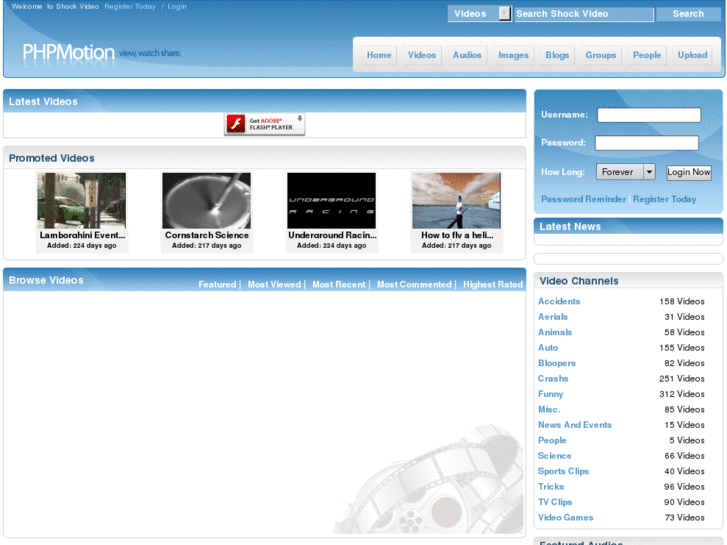Open the TV Clips video channel
Screen dimensions: 727x545
point(555,502)
